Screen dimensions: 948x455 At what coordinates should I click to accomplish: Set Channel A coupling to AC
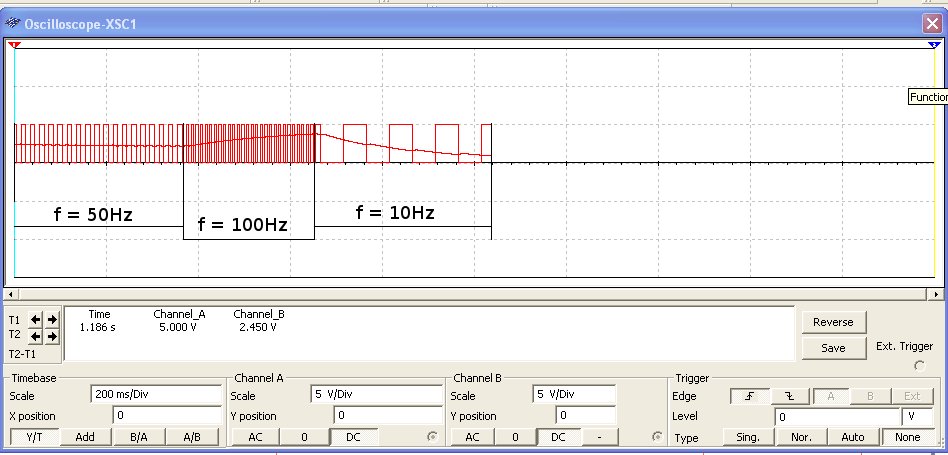255,437
